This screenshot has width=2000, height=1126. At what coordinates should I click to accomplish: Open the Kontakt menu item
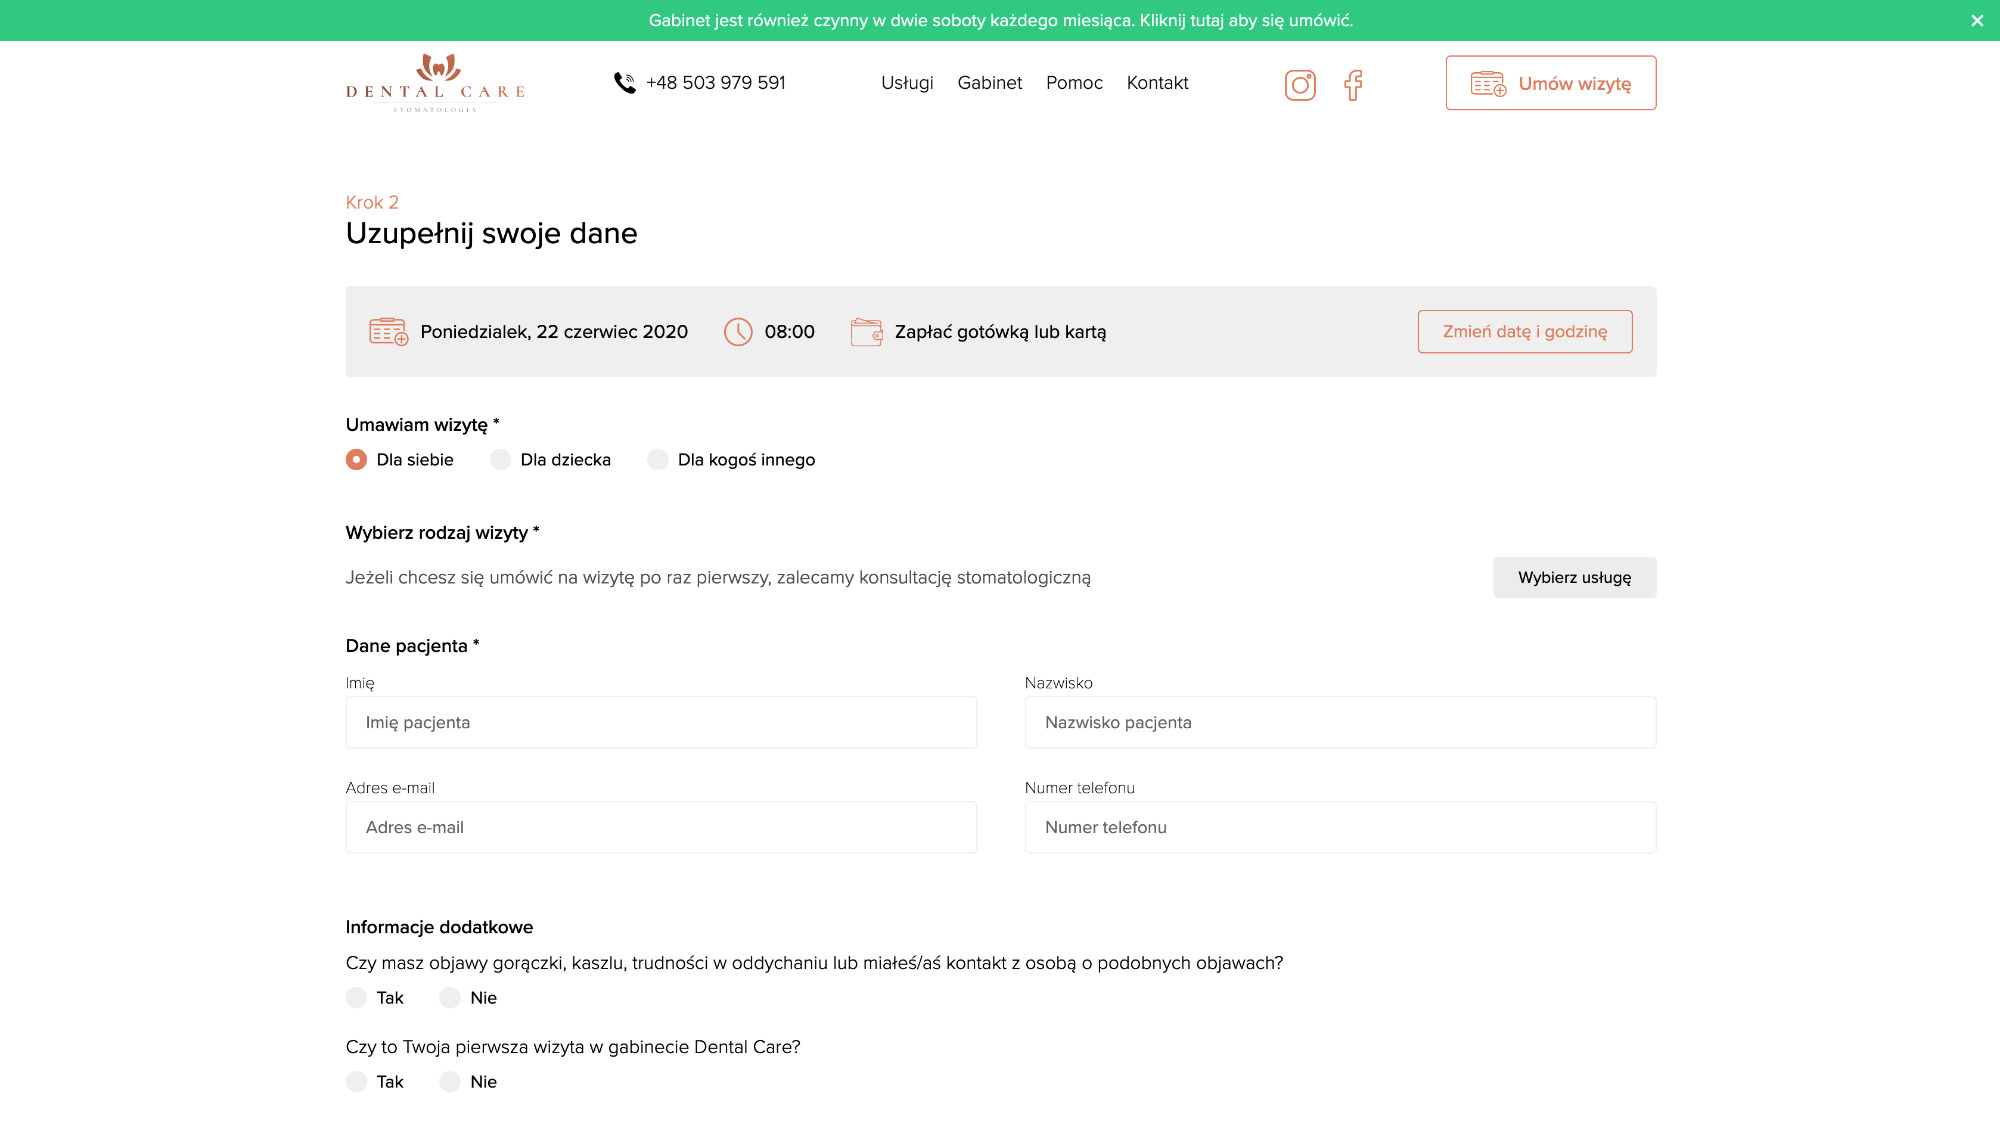(x=1157, y=83)
